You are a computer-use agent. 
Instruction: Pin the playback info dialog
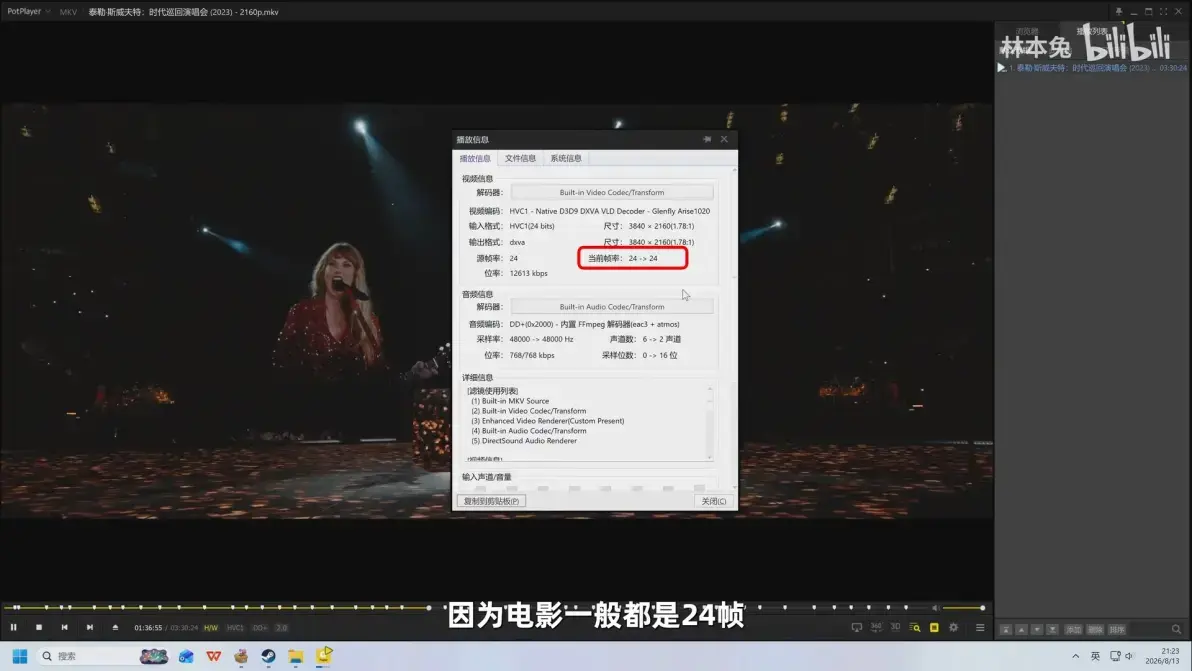click(707, 139)
